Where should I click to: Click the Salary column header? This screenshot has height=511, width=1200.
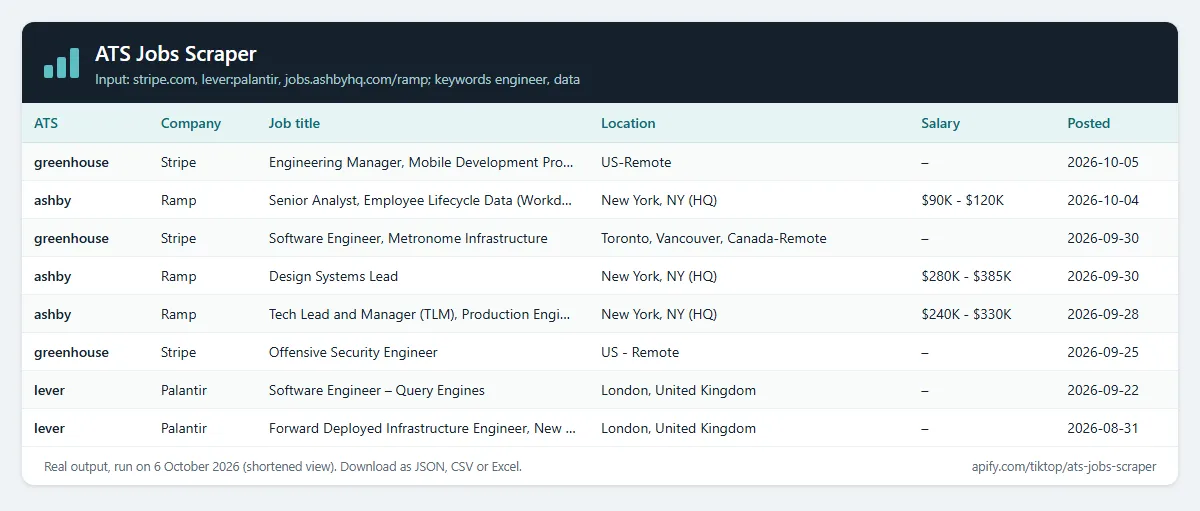940,123
